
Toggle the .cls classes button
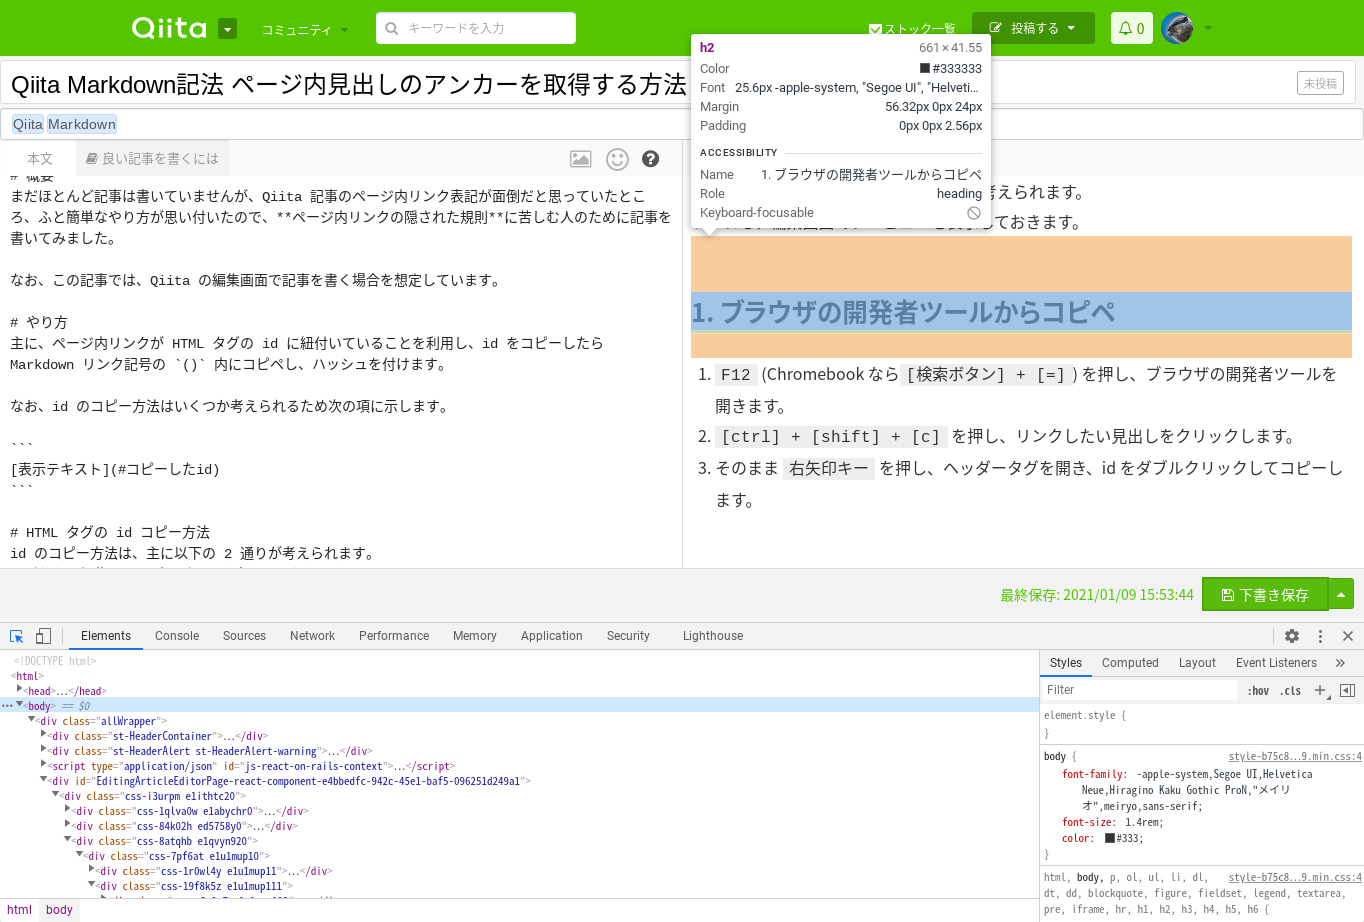(1291, 691)
